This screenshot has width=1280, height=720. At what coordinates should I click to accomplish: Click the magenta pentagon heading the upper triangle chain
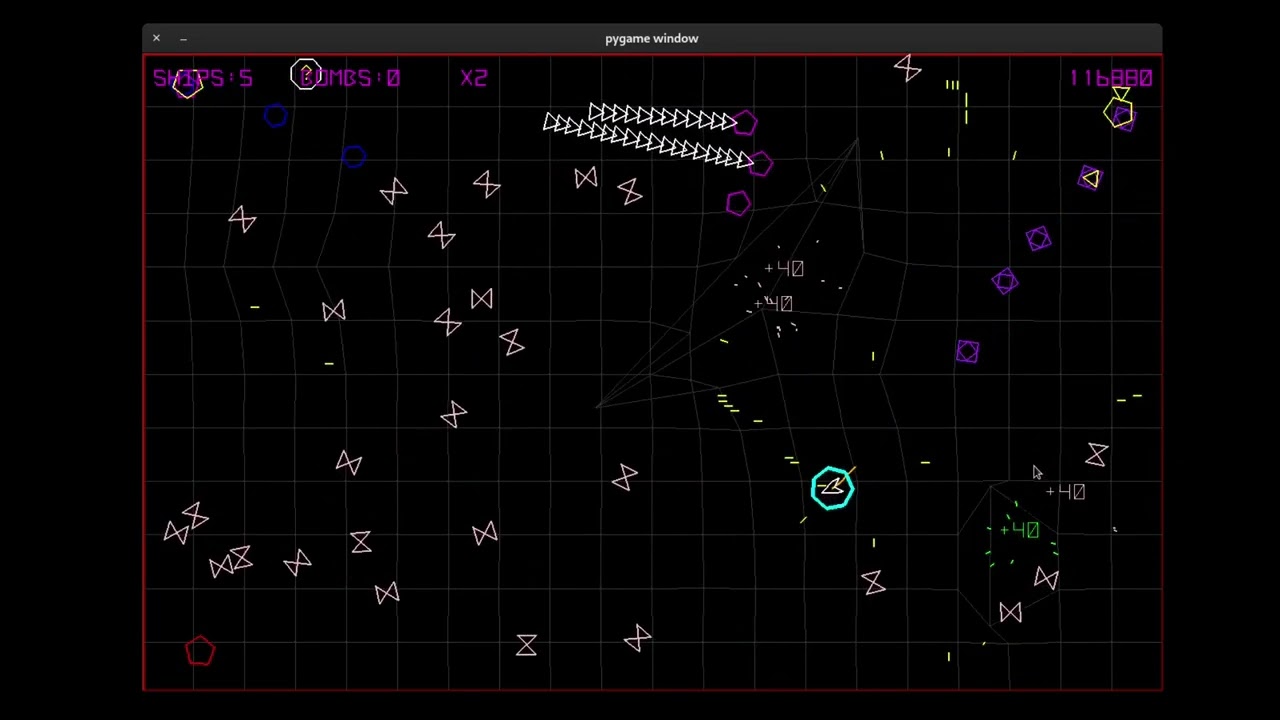pyautogui.click(x=745, y=123)
